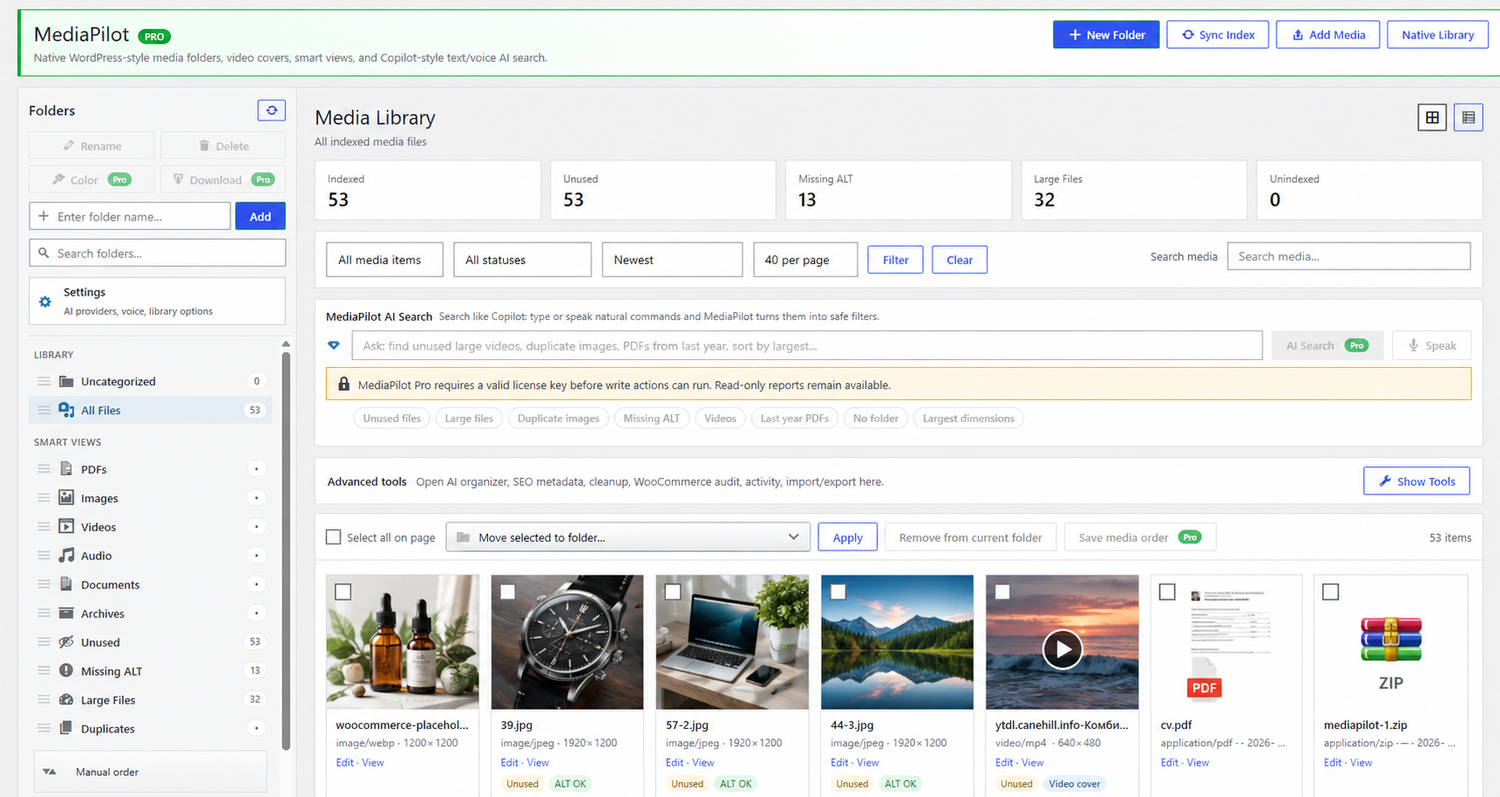Check the woocommerce-placeholder image checkbox
The image size is (1500, 797).
[x=343, y=592]
